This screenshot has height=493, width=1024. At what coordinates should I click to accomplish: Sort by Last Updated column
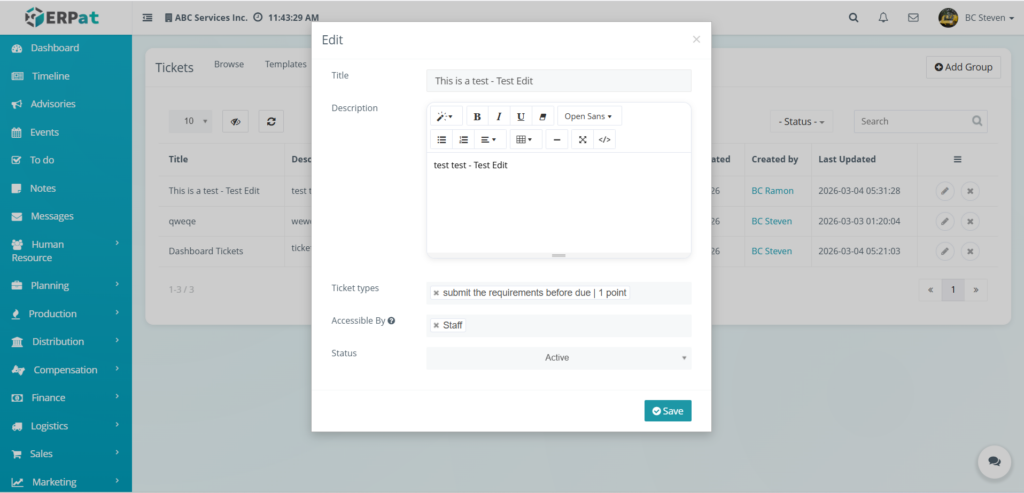[x=847, y=159]
